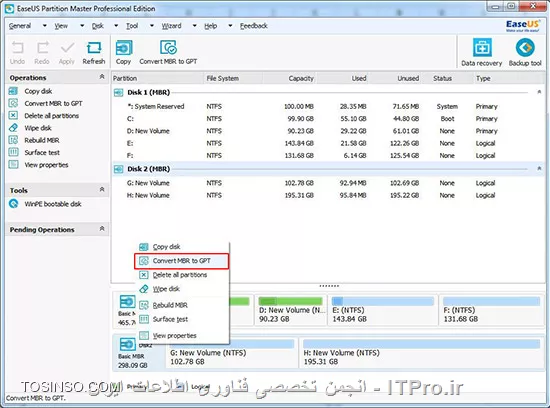Open the Feedback menu
Image resolution: width=550 pixels, height=408 pixels.
[x=254, y=26]
